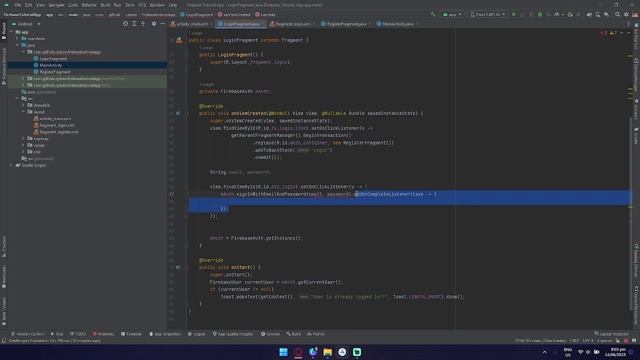This screenshot has height=360, width=640.
Task: Open project panel options gear
Action: 154,24
